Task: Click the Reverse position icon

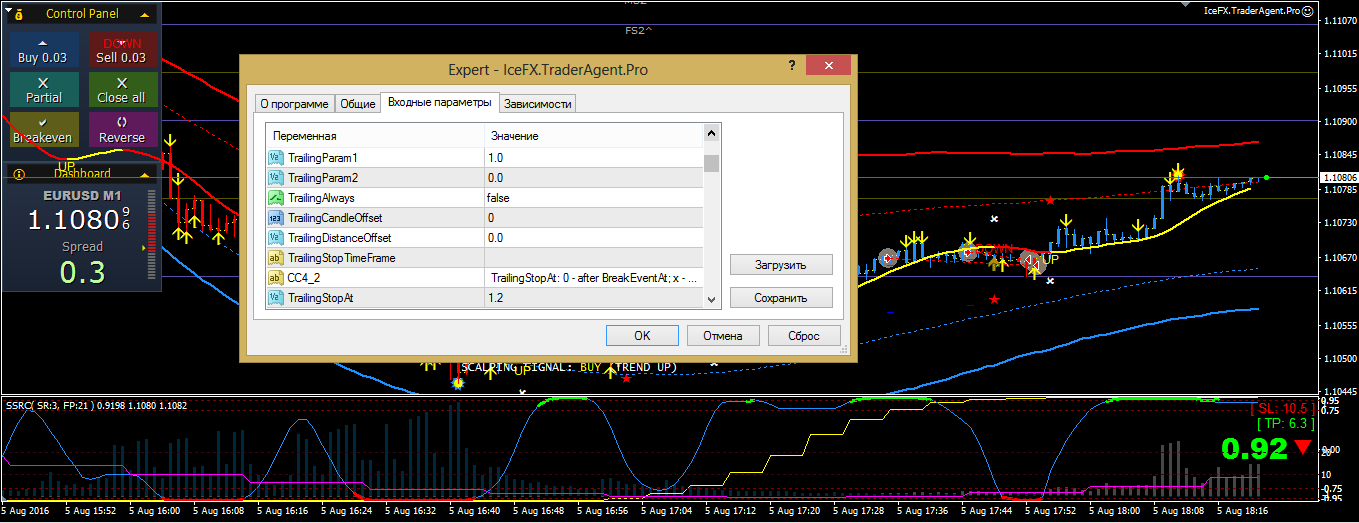Action: click(x=122, y=122)
